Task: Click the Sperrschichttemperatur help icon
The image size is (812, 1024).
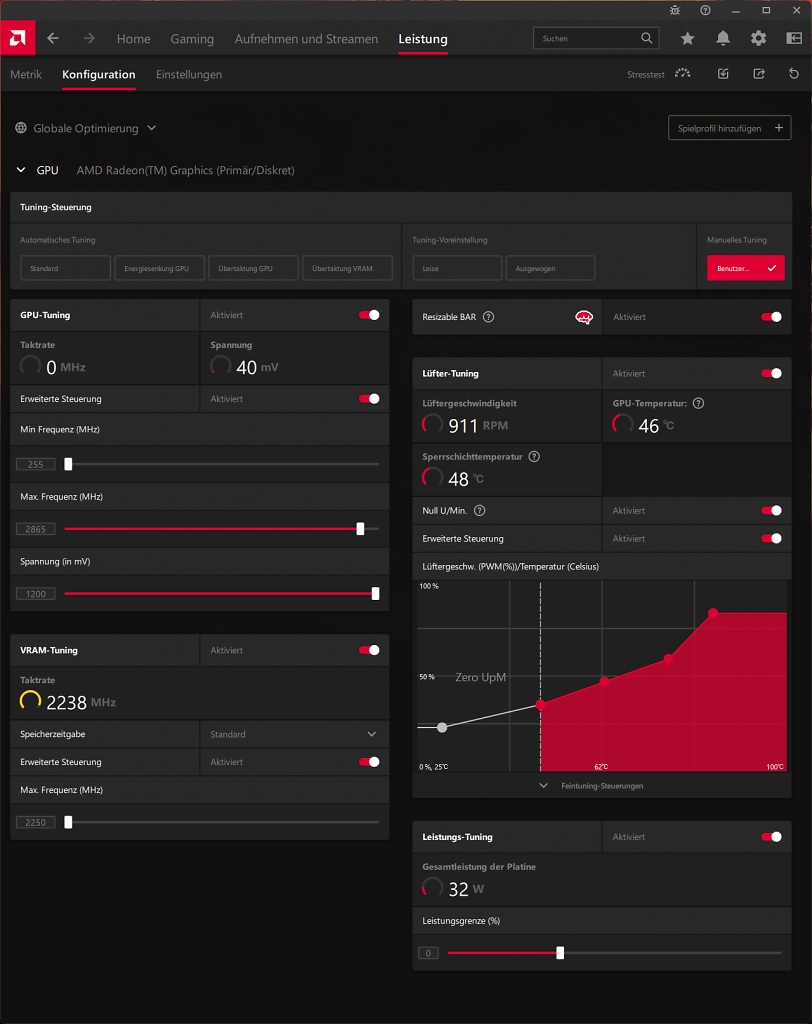Action: tap(534, 456)
